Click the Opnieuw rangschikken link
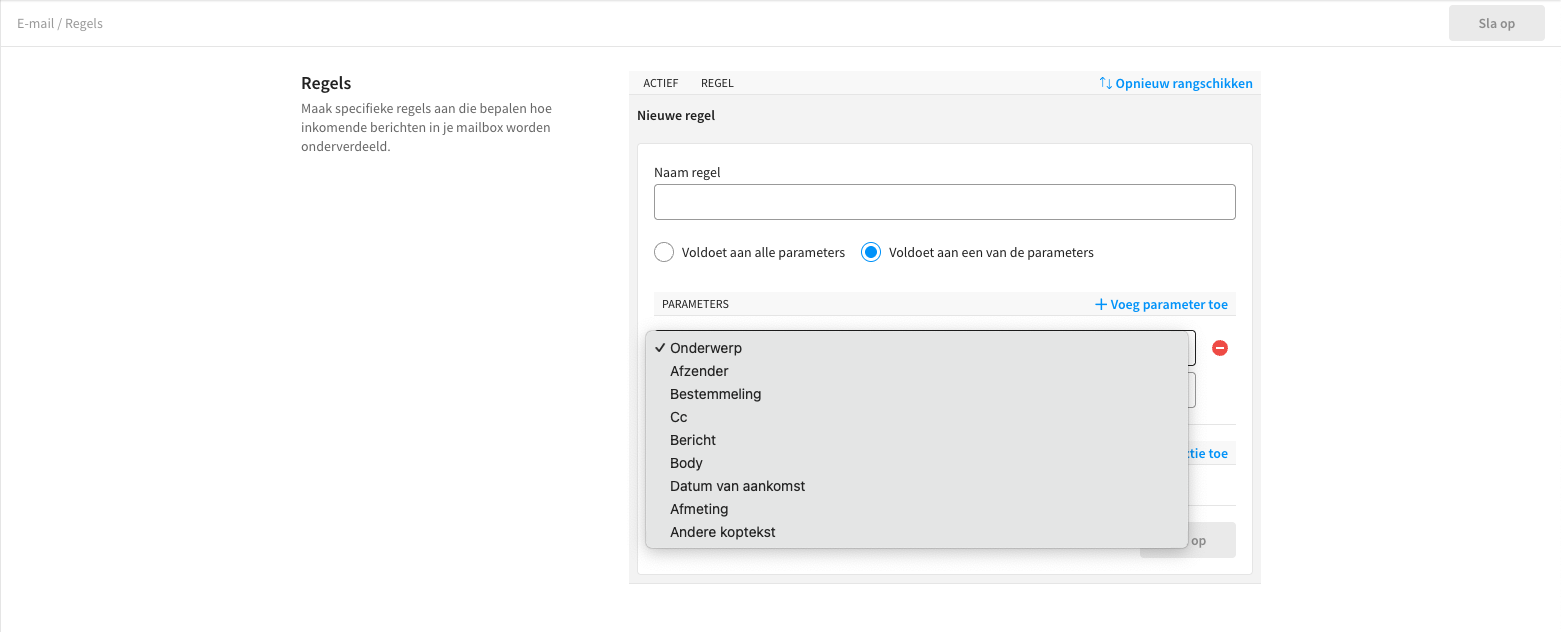 [x=1183, y=83]
